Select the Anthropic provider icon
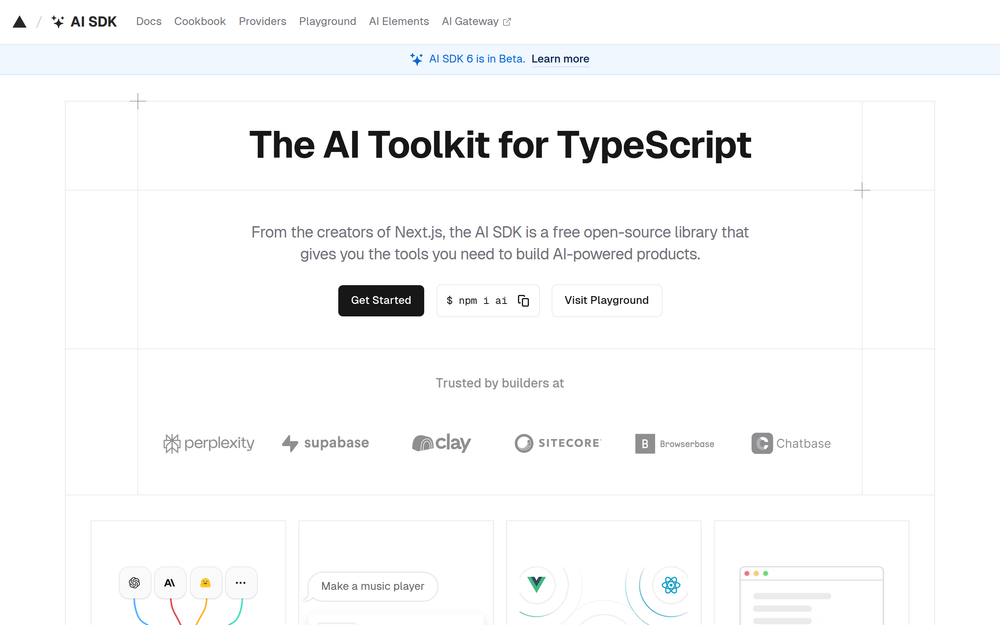This screenshot has width=1000, height=625. point(170,583)
